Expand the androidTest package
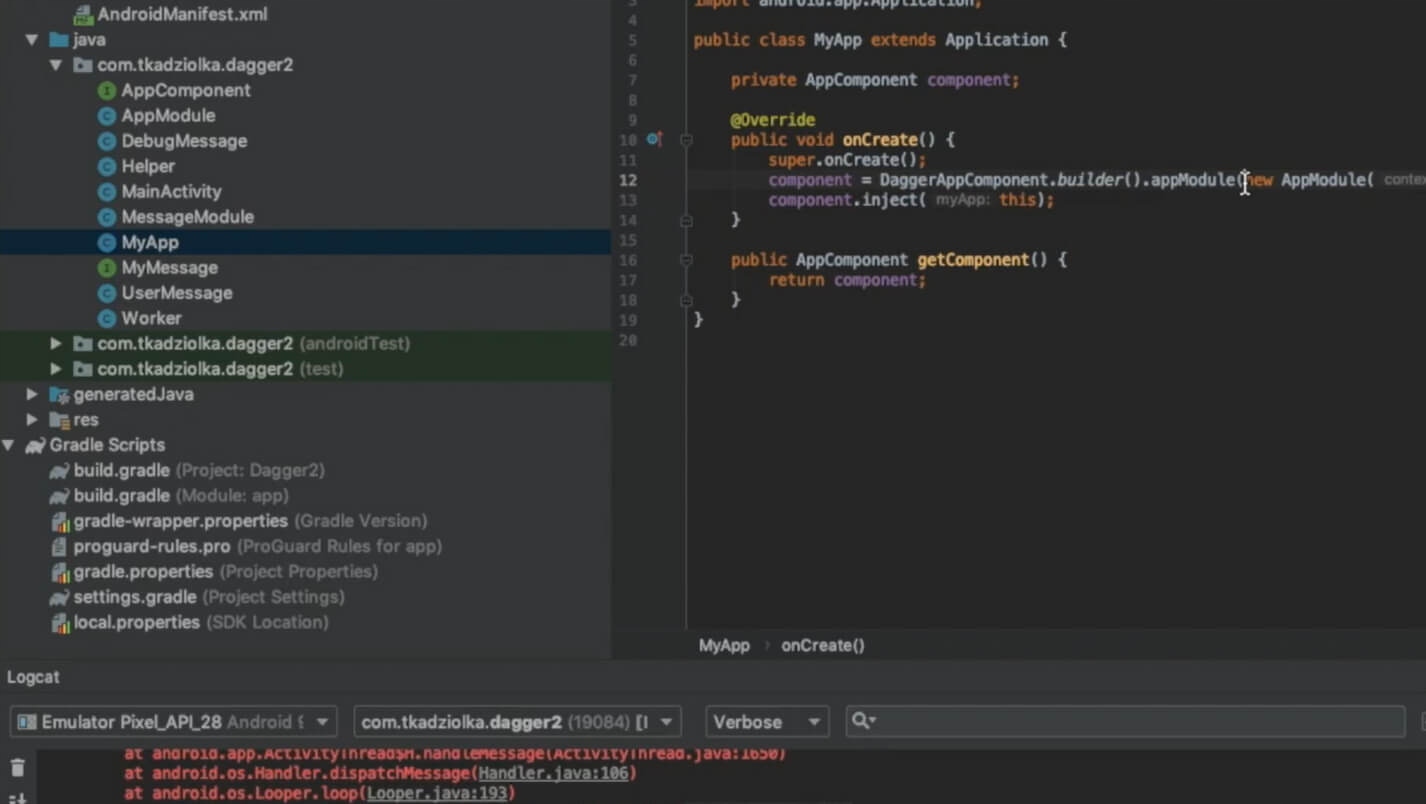 point(56,343)
